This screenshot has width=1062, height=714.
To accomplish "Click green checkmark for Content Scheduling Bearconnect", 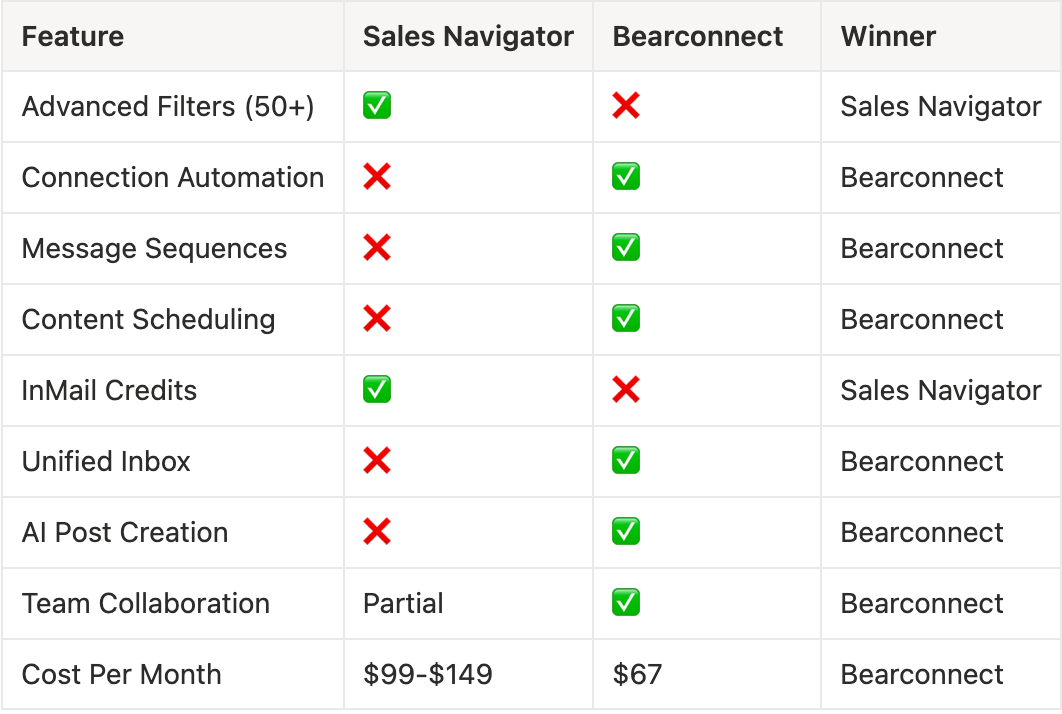I will pyautogui.click(x=626, y=319).
